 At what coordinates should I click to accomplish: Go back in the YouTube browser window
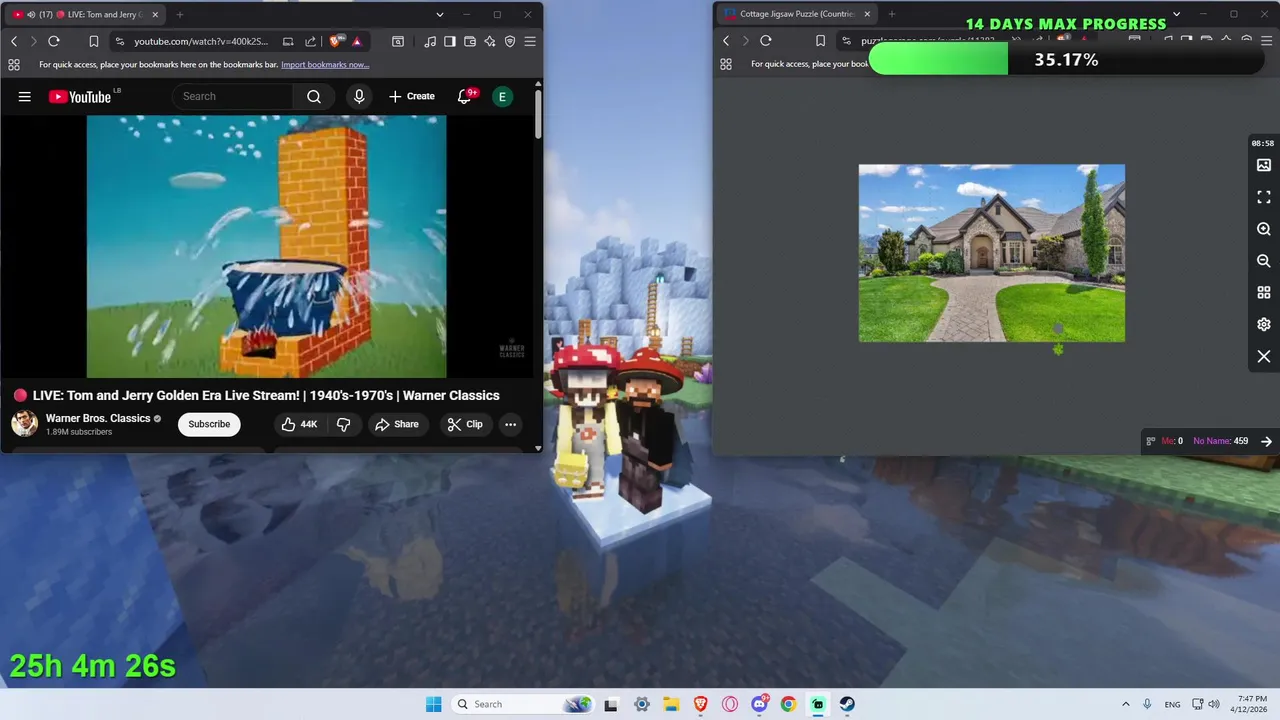[14, 41]
